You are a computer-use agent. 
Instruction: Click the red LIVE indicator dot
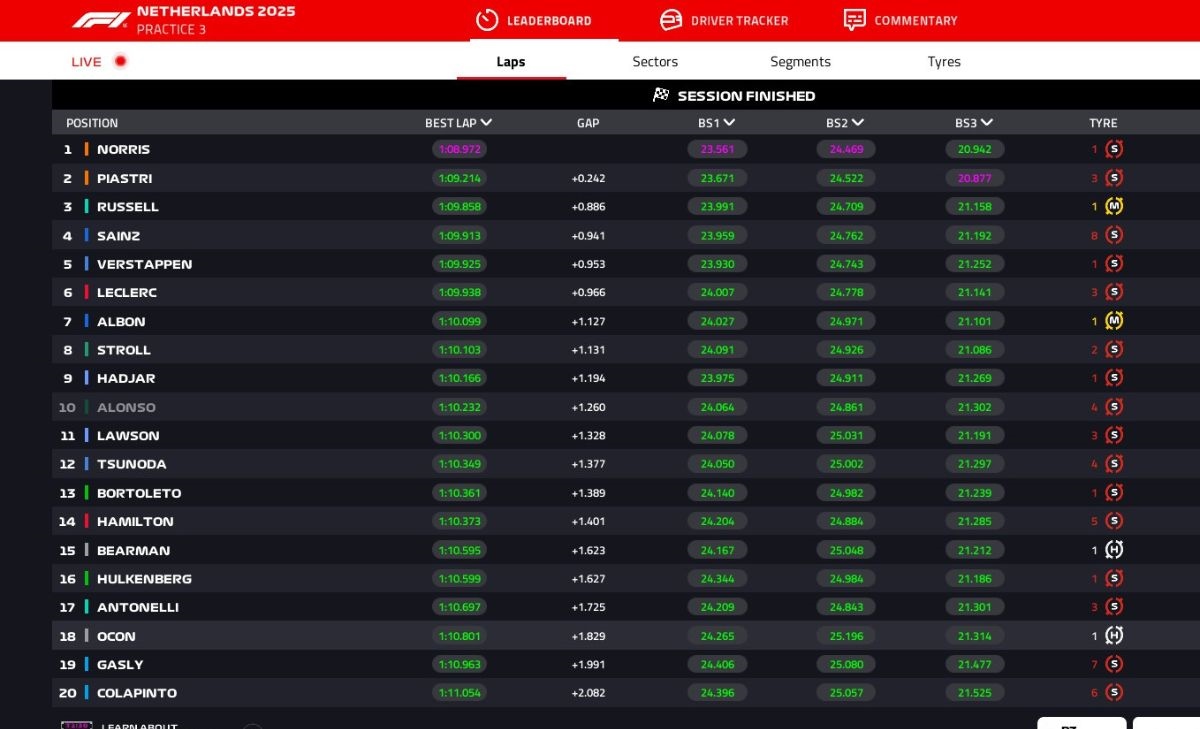tap(120, 61)
